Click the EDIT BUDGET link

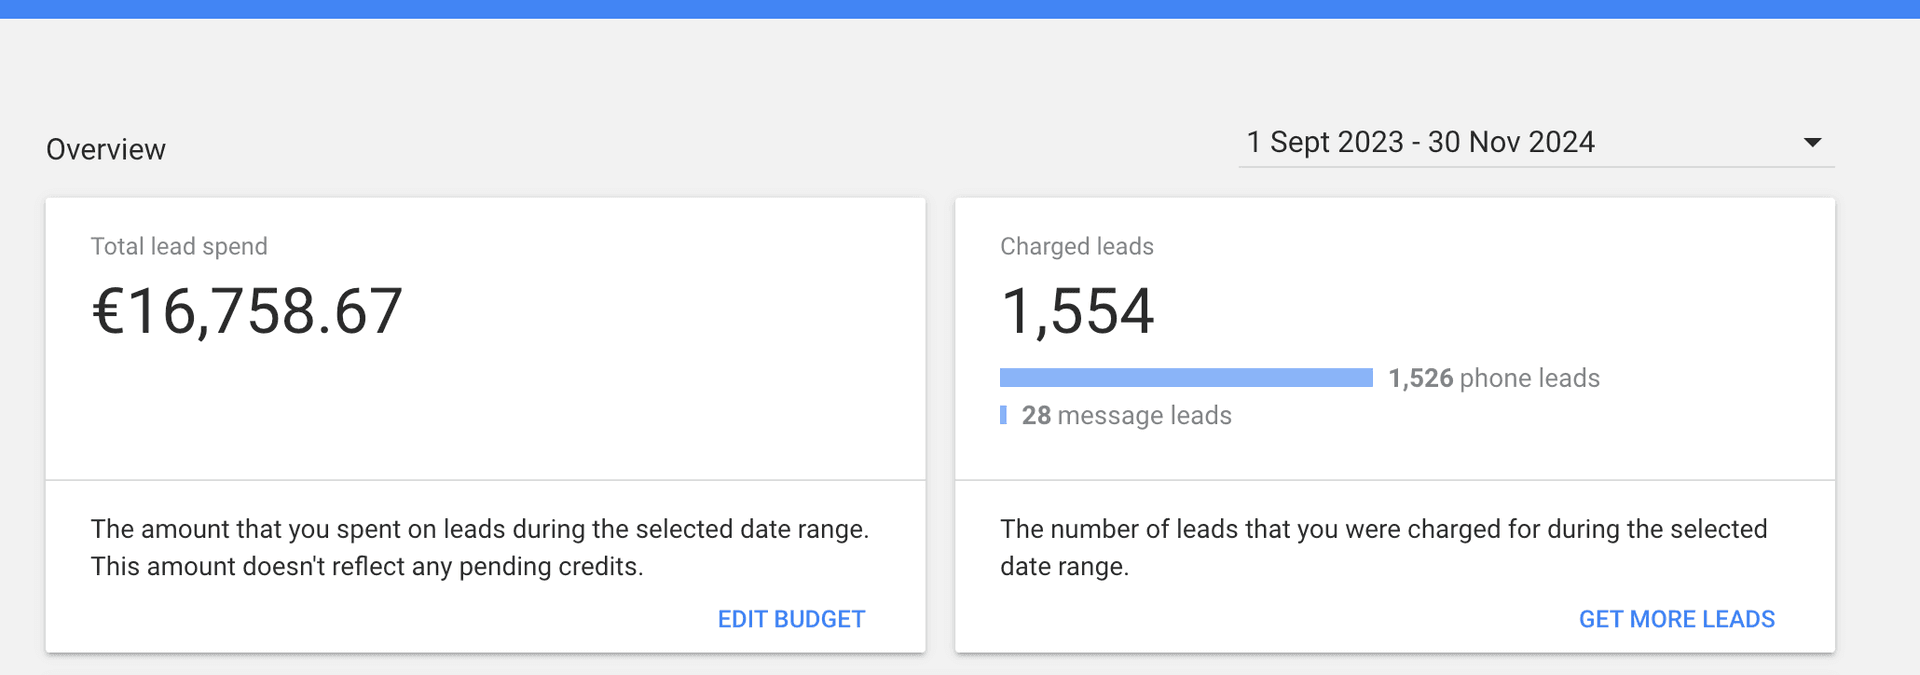tap(791, 619)
